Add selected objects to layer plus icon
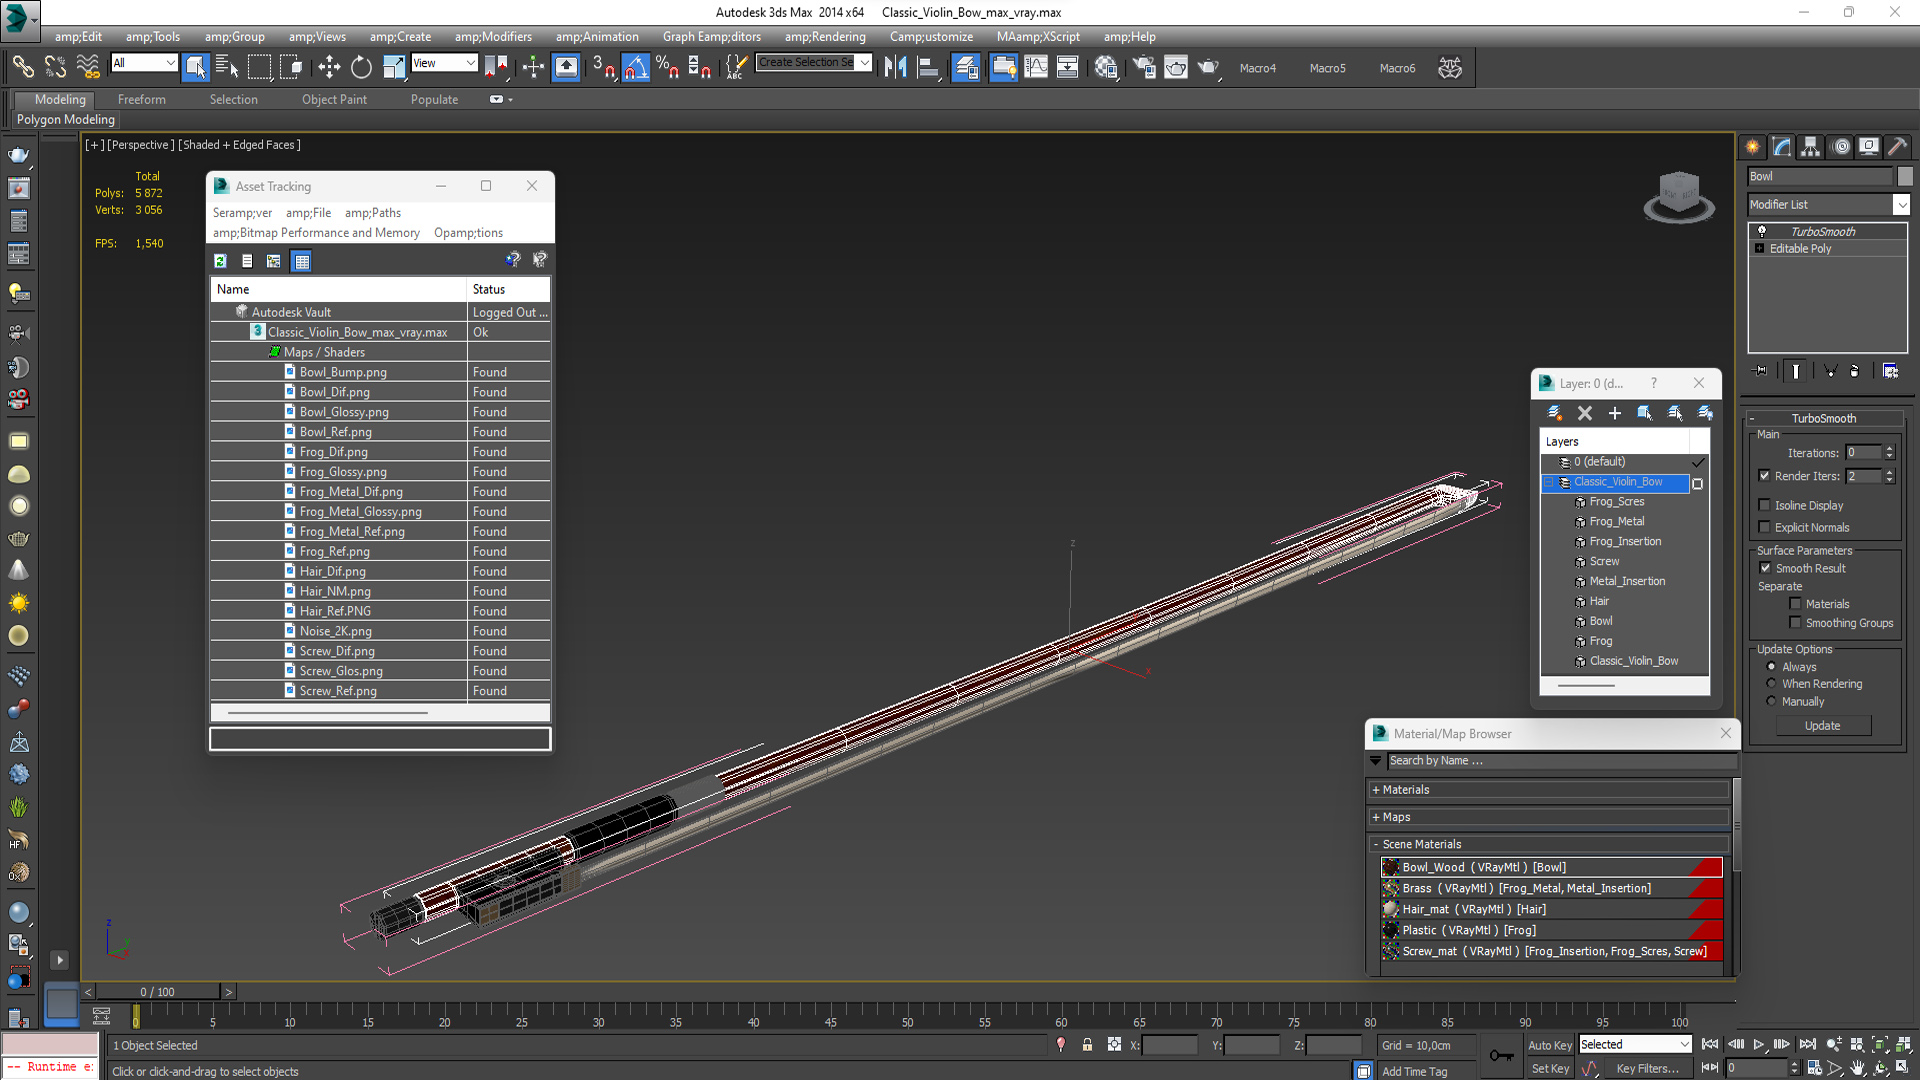Image resolution: width=1920 pixels, height=1080 pixels. (x=1614, y=413)
